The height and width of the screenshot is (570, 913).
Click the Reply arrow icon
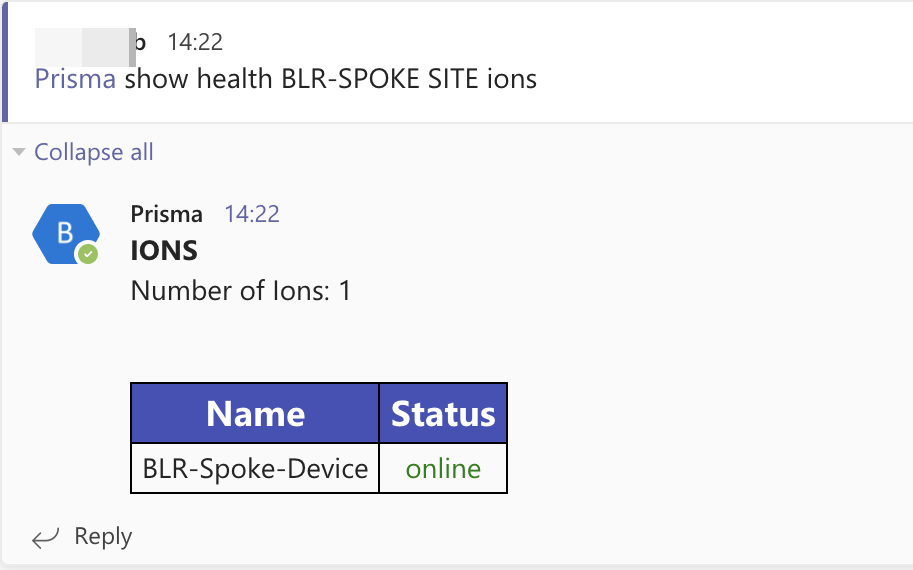pos(45,538)
